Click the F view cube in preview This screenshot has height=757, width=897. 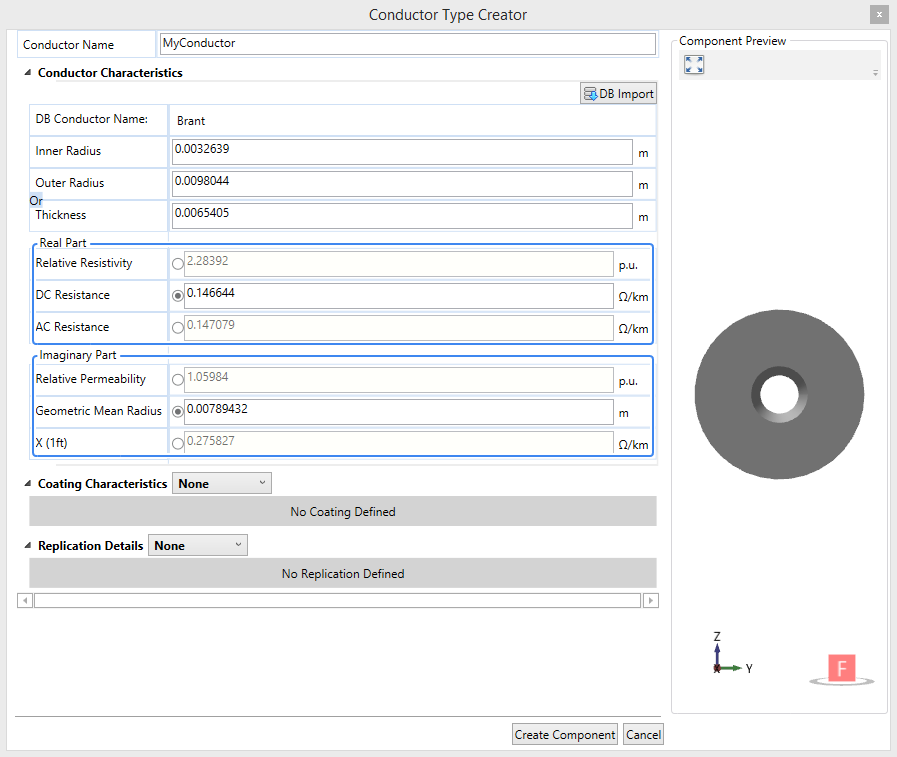[x=842, y=668]
